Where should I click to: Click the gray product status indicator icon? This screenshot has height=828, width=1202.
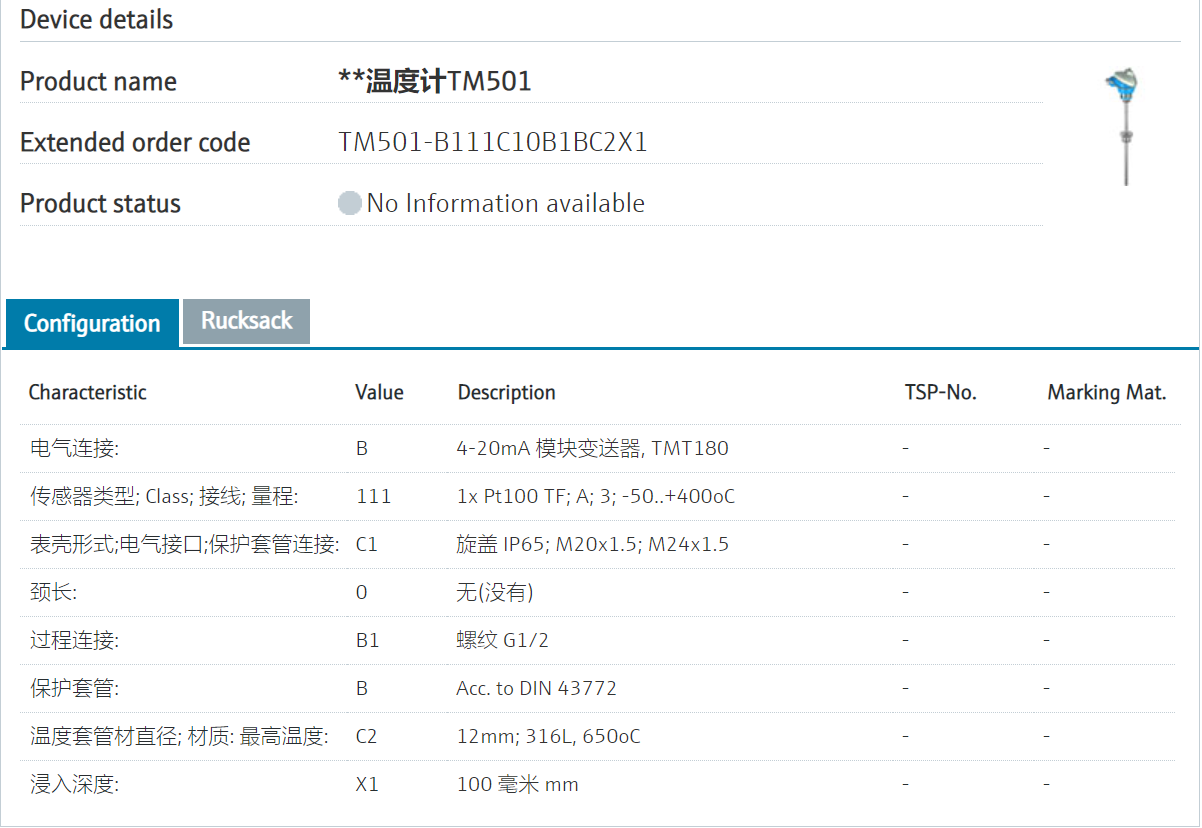coord(349,204)
